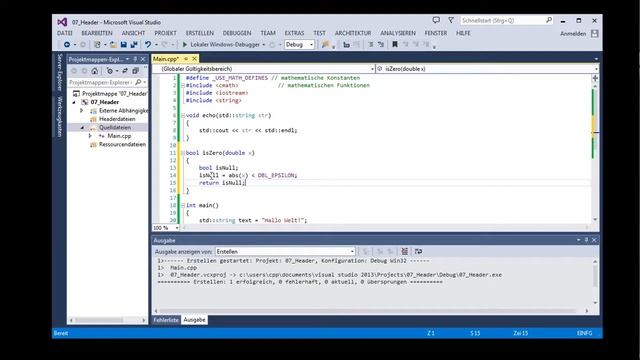
Task: Click the comment-out lines toolbar icon
Action: pos(371,44)
